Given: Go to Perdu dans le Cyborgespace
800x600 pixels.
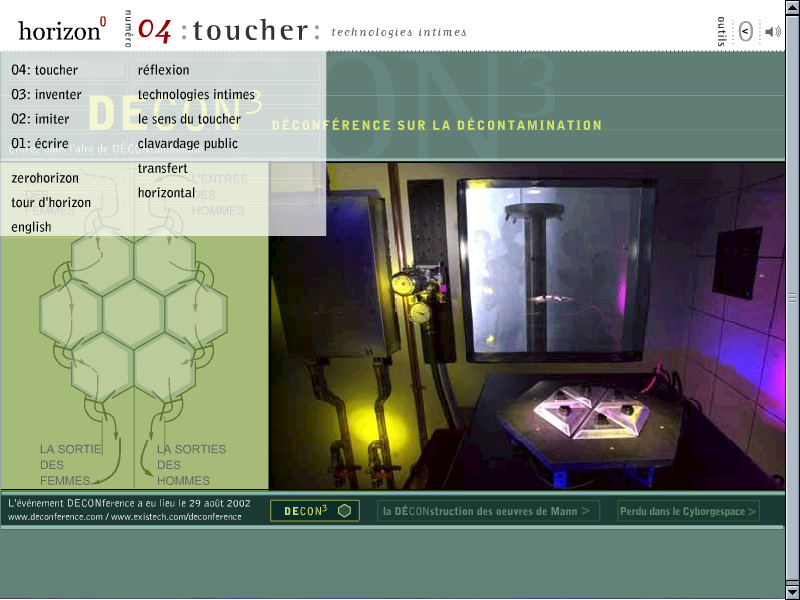Looking at the screenshot, I should [688, 511].
